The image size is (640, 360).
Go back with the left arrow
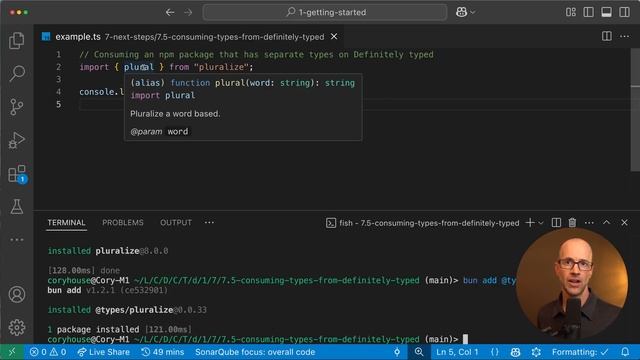tap(170, 12)
